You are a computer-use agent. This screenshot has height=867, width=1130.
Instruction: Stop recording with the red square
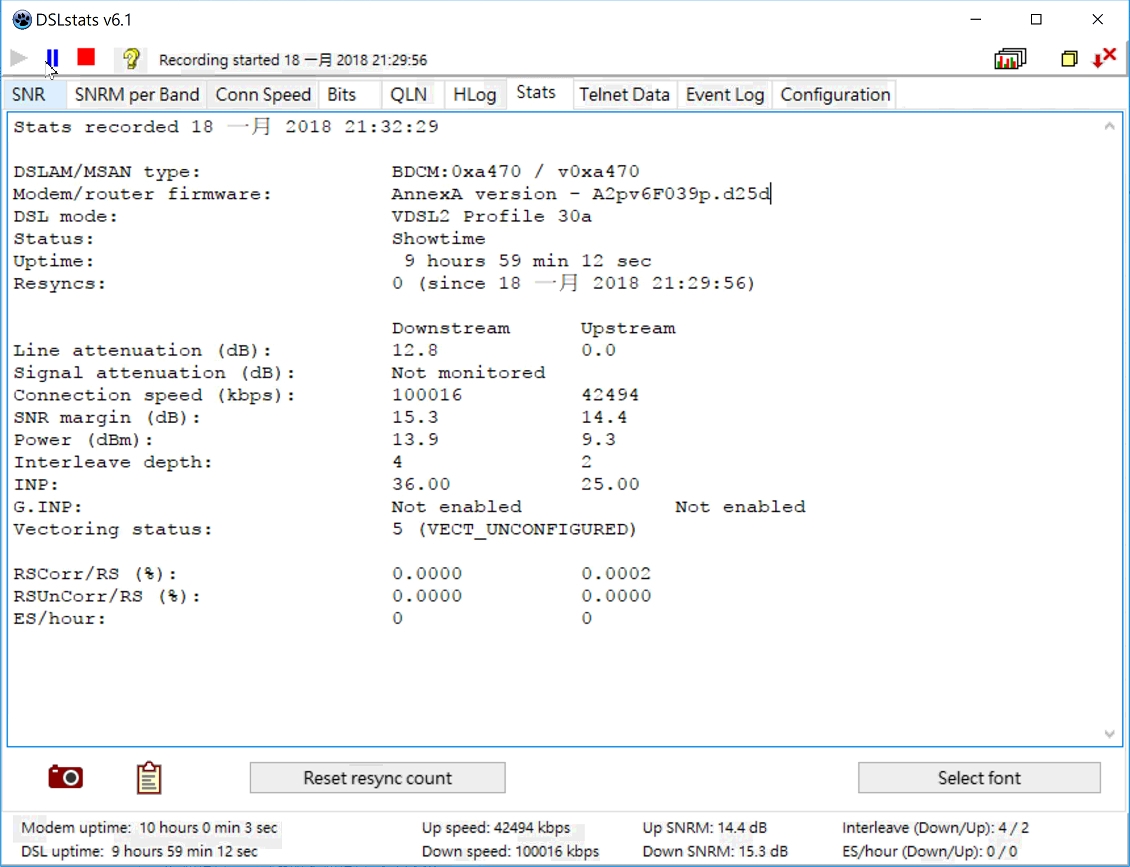click(x=86, y=57)
